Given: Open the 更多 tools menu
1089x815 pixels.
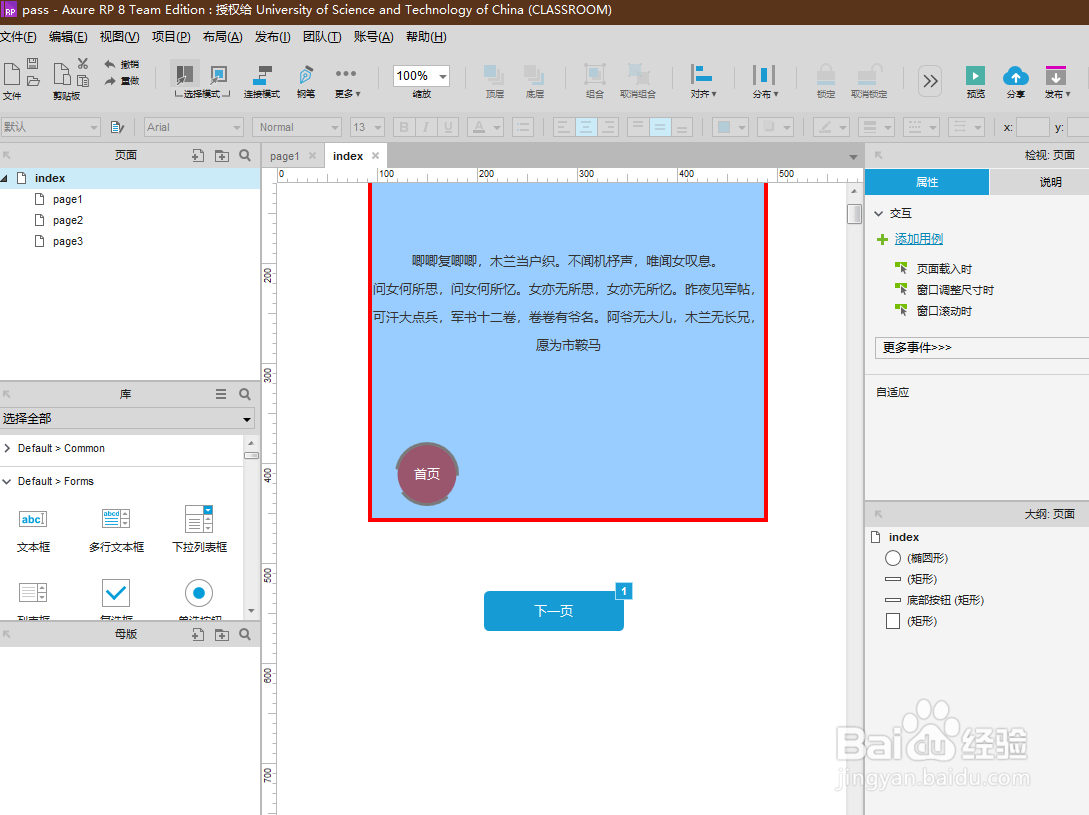Looking at the screenshot, I should [347, 81].
